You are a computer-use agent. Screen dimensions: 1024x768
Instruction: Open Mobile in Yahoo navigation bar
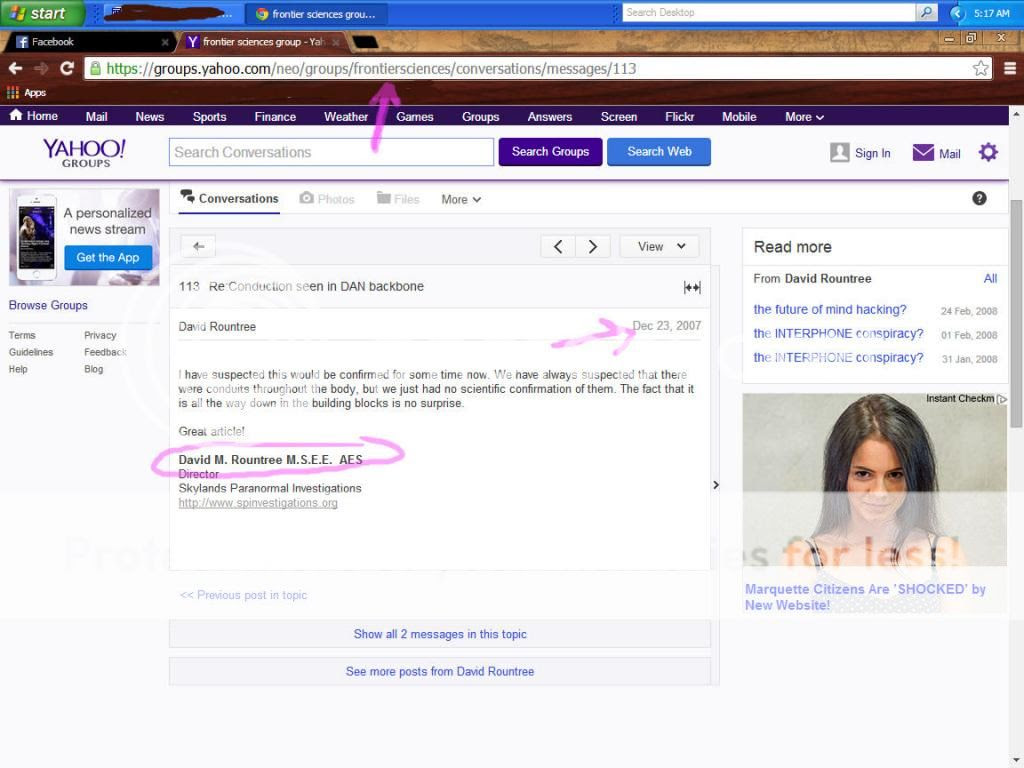739,117
